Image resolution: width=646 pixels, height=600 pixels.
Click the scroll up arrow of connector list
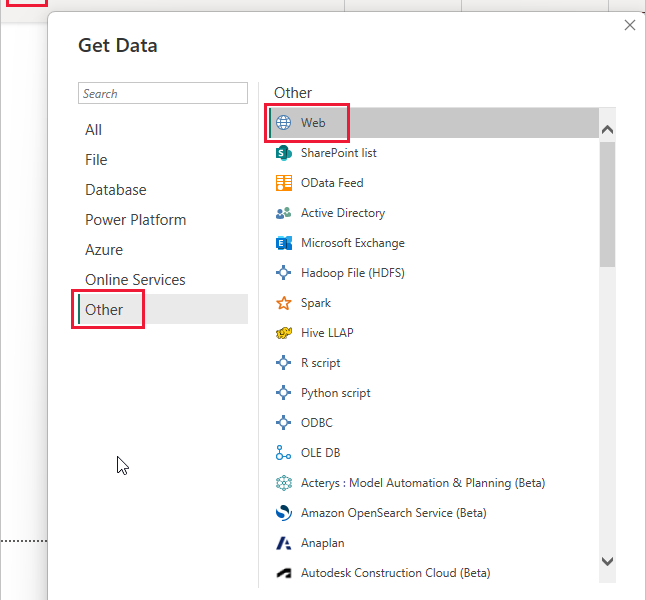pos(607,130)
